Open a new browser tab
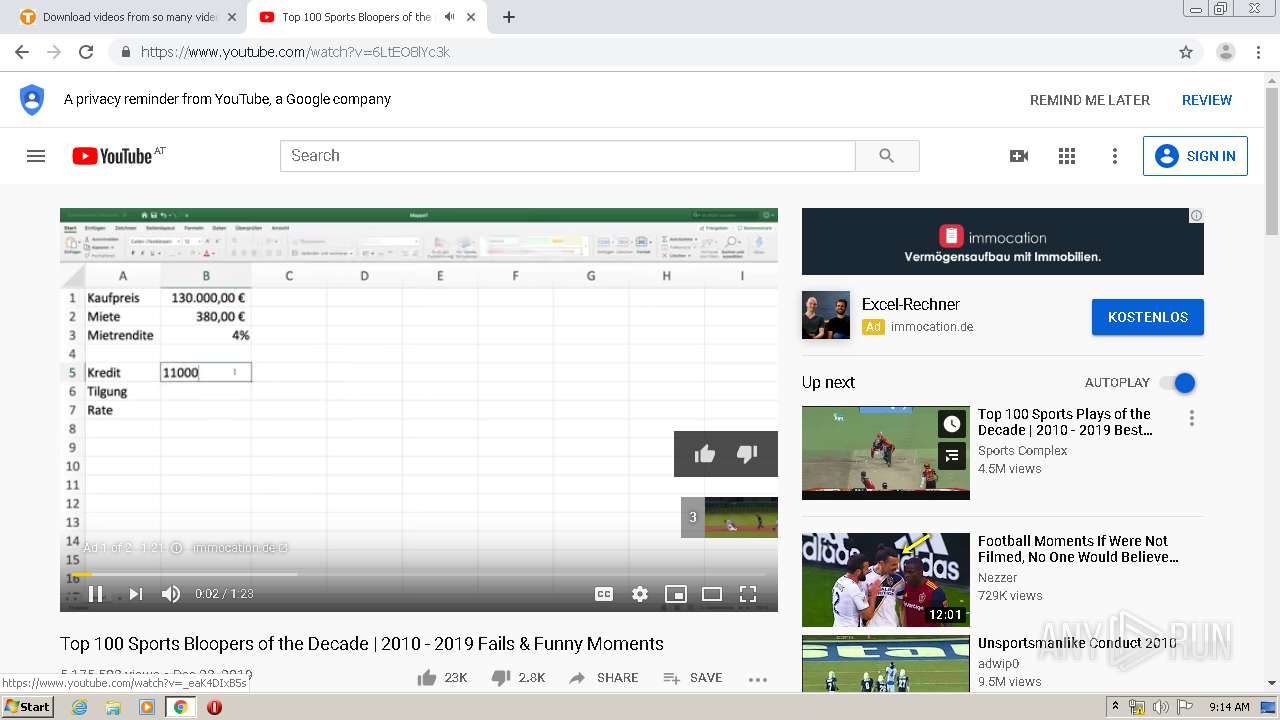Image resolution: width=1280 pixels, height=720 pixels. point(509,17)
